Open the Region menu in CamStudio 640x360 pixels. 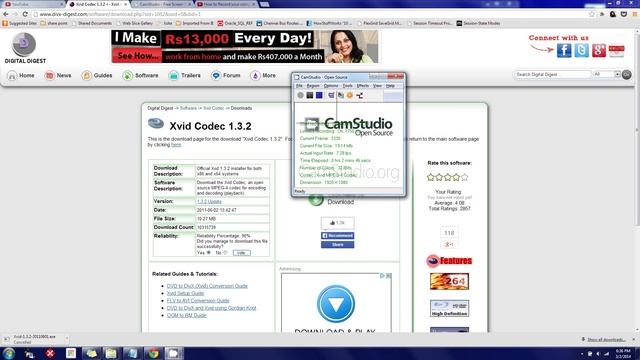tap(313, 86)
